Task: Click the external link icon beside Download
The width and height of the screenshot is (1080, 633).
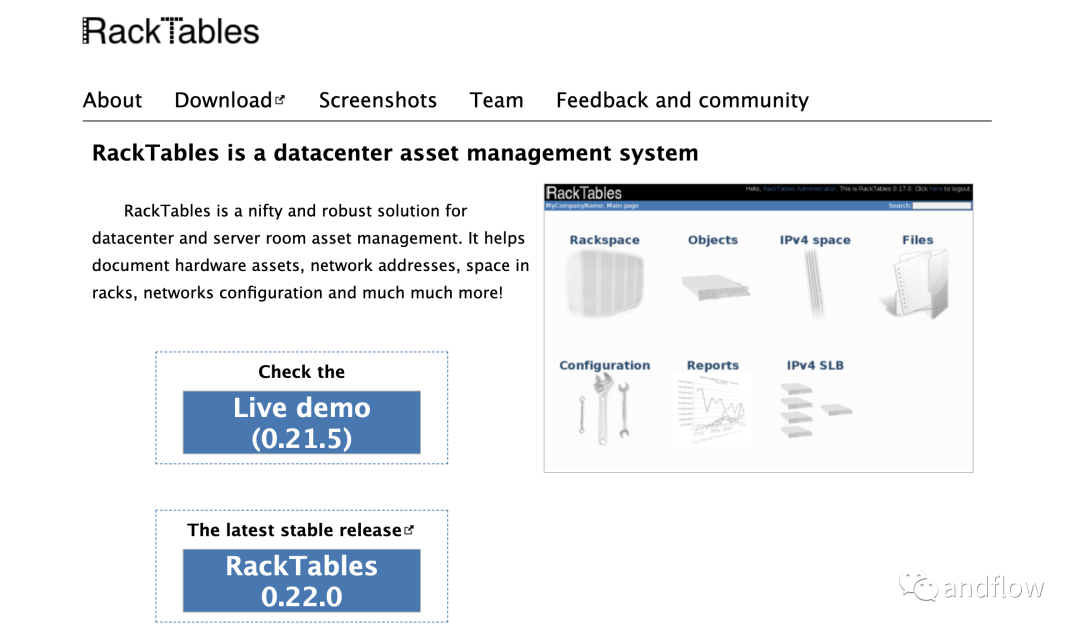Action: [x=280, y=99]
